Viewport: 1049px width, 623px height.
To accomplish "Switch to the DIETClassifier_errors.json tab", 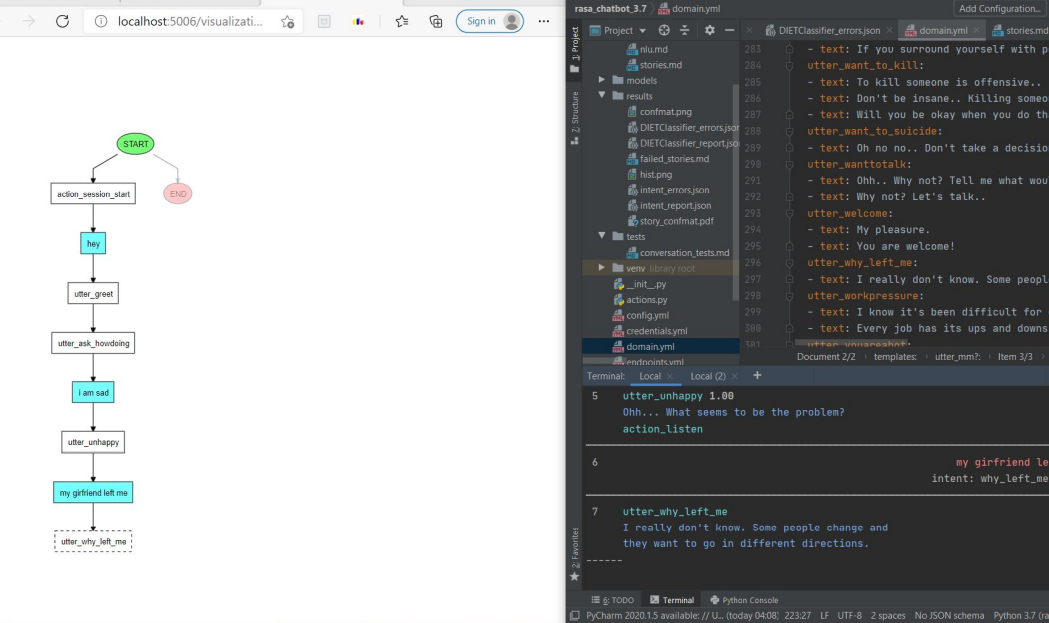I will tap(830, 30).
